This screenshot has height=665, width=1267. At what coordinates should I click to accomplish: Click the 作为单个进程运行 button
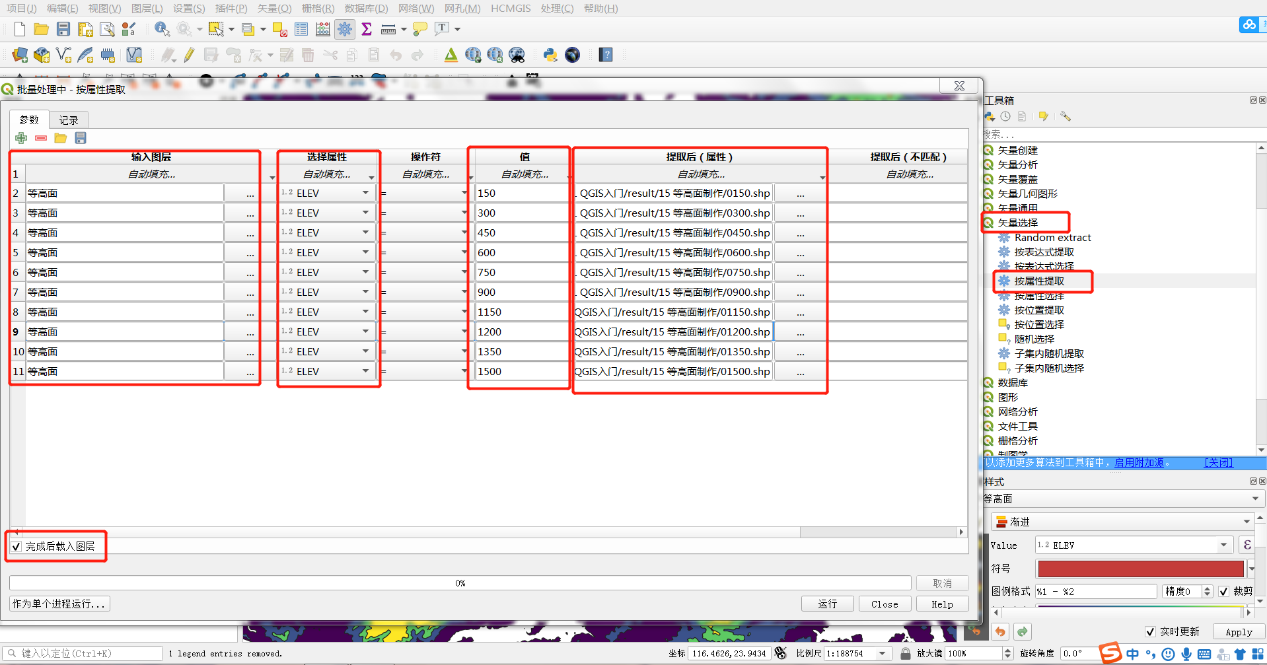[x=59, y=604]
